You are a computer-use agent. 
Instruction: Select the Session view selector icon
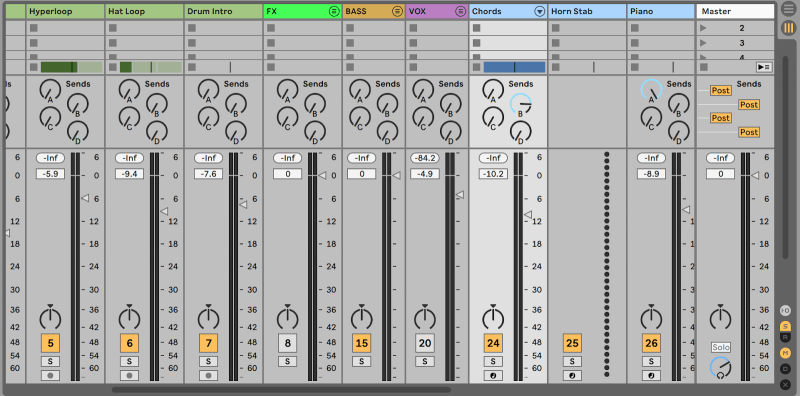coord(789,28)
